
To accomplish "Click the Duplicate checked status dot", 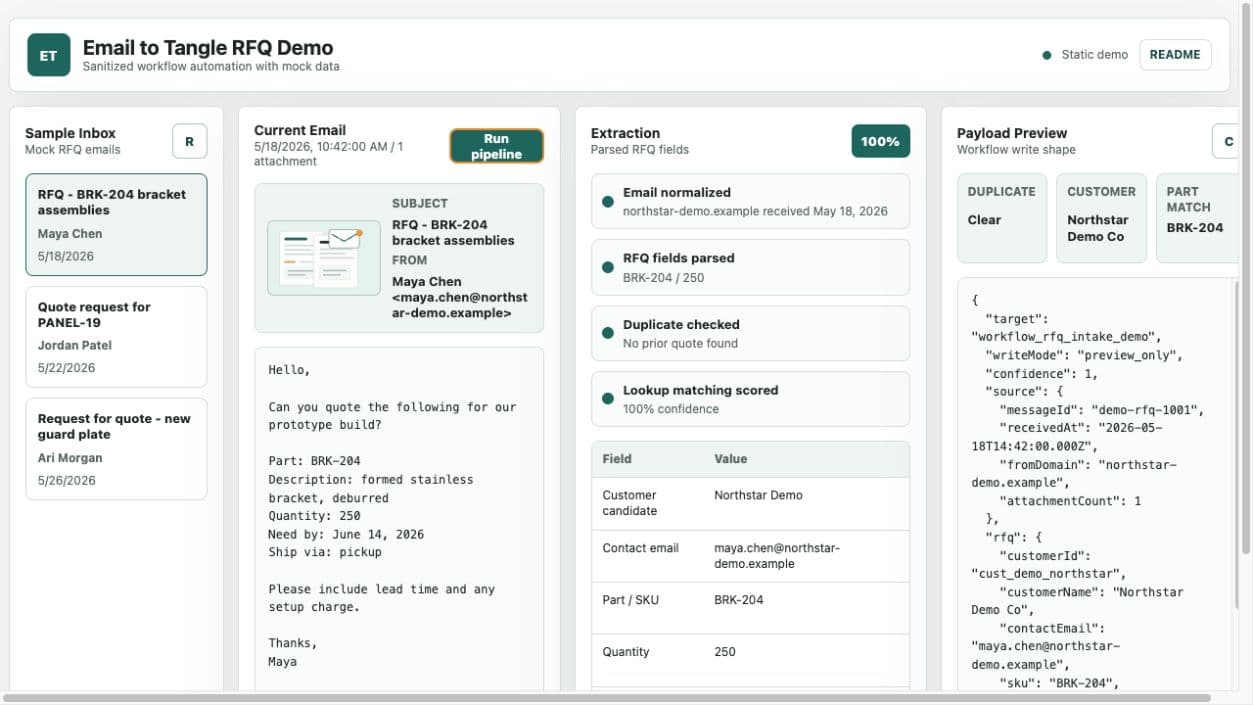I will pos(607,333).
